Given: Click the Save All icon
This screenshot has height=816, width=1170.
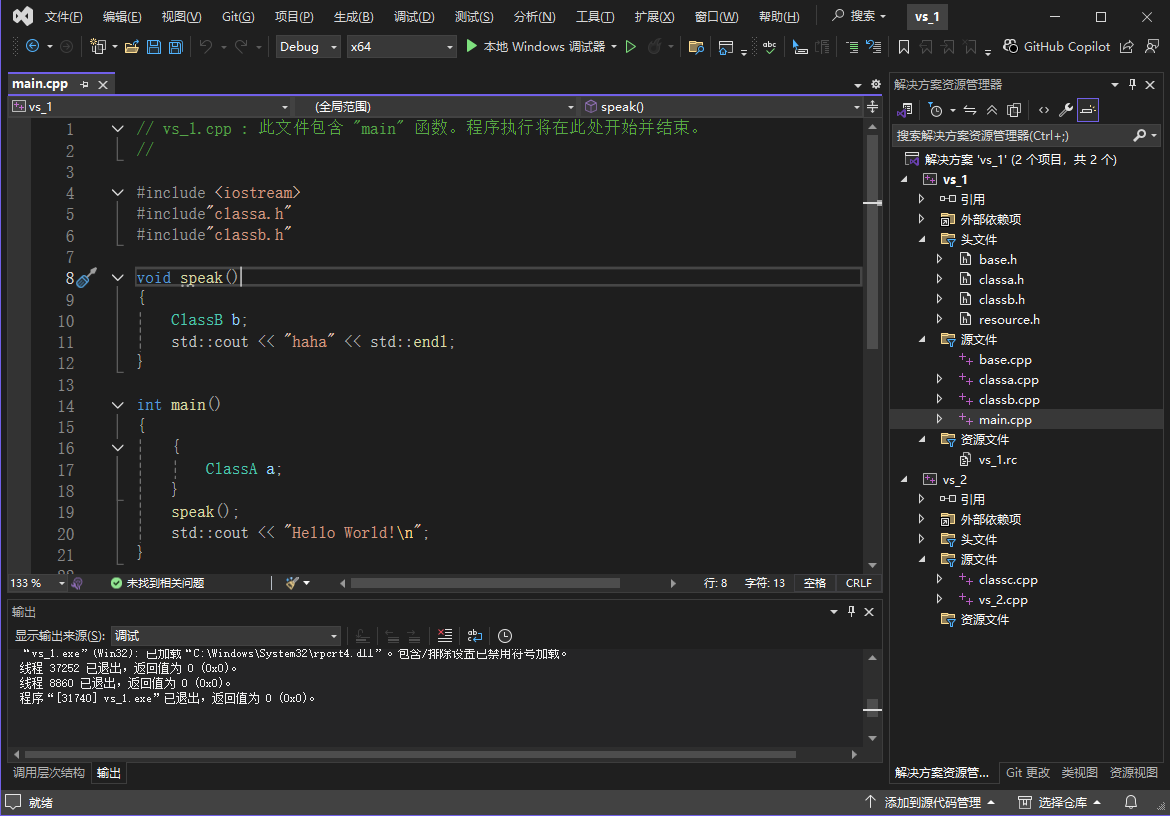Looking at the screenshot, I should tap(175, 46).
